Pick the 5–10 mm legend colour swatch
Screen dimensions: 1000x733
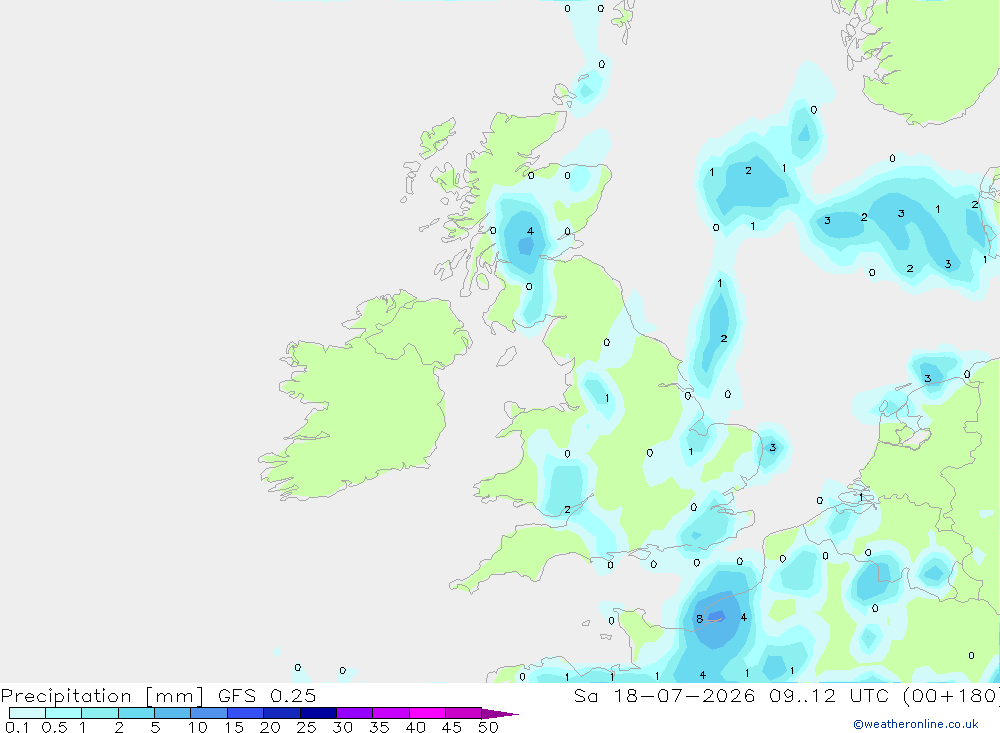(172, 713)
